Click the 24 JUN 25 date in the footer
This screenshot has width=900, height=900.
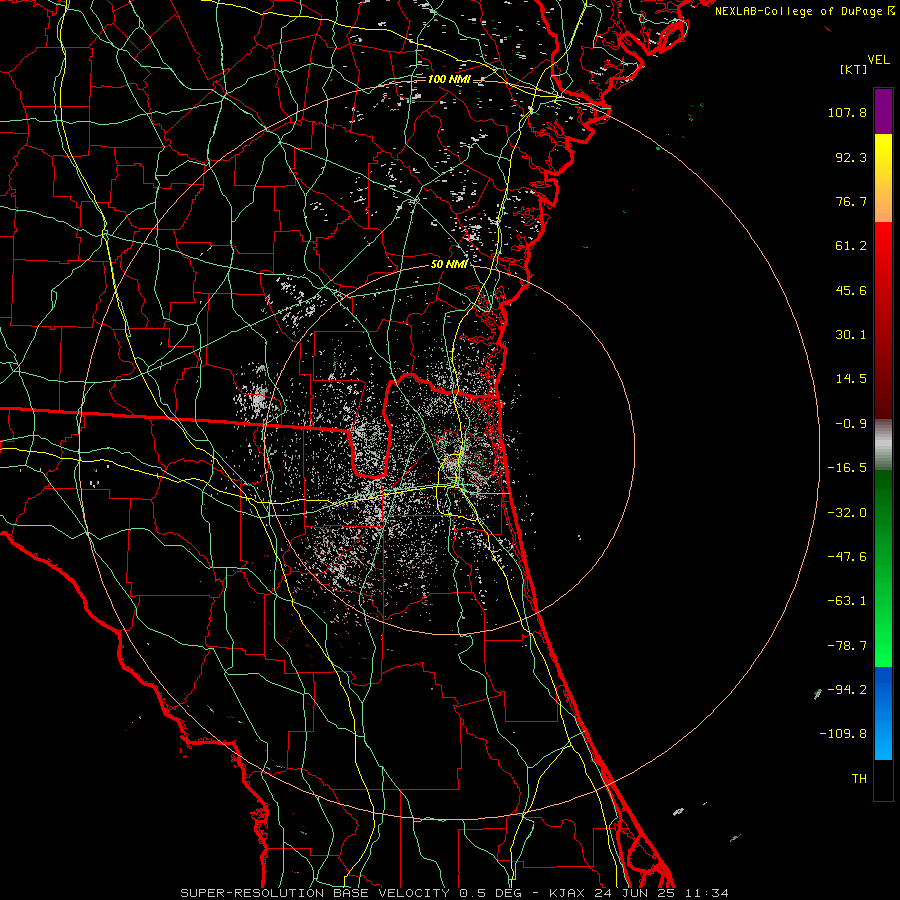point(637,893)
